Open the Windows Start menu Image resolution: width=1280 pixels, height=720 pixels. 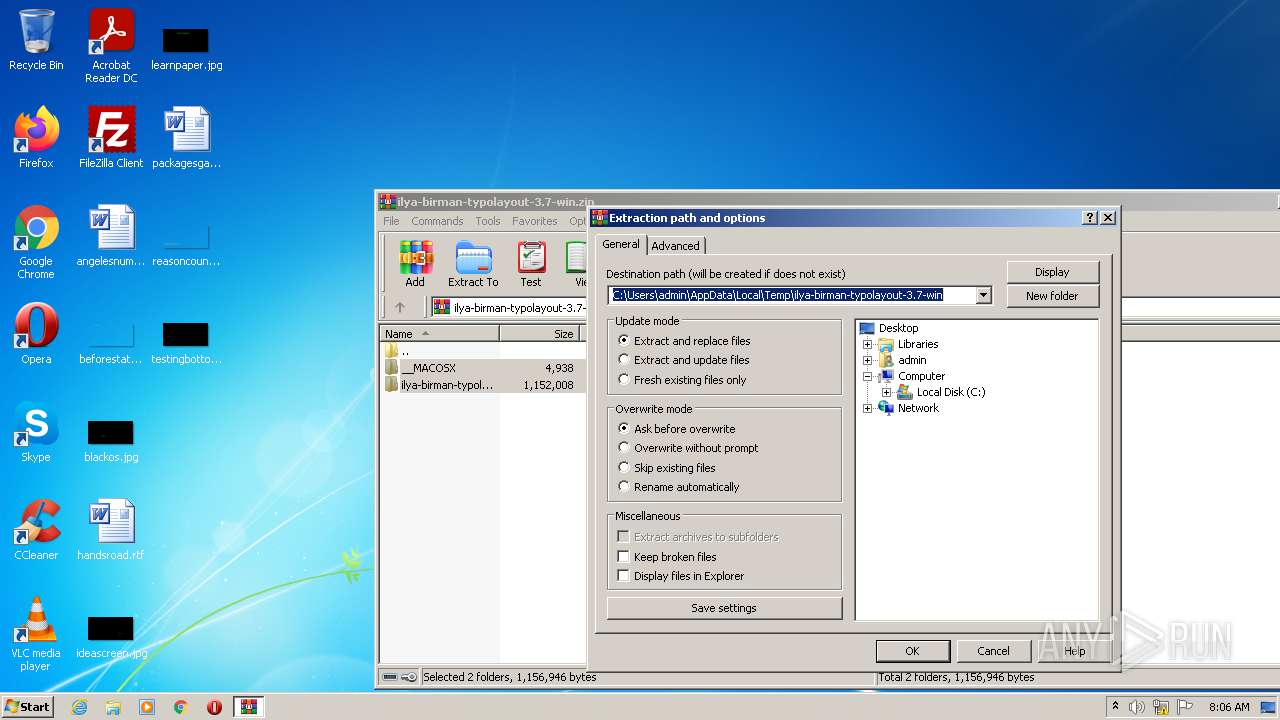click(x=28, y=707)
